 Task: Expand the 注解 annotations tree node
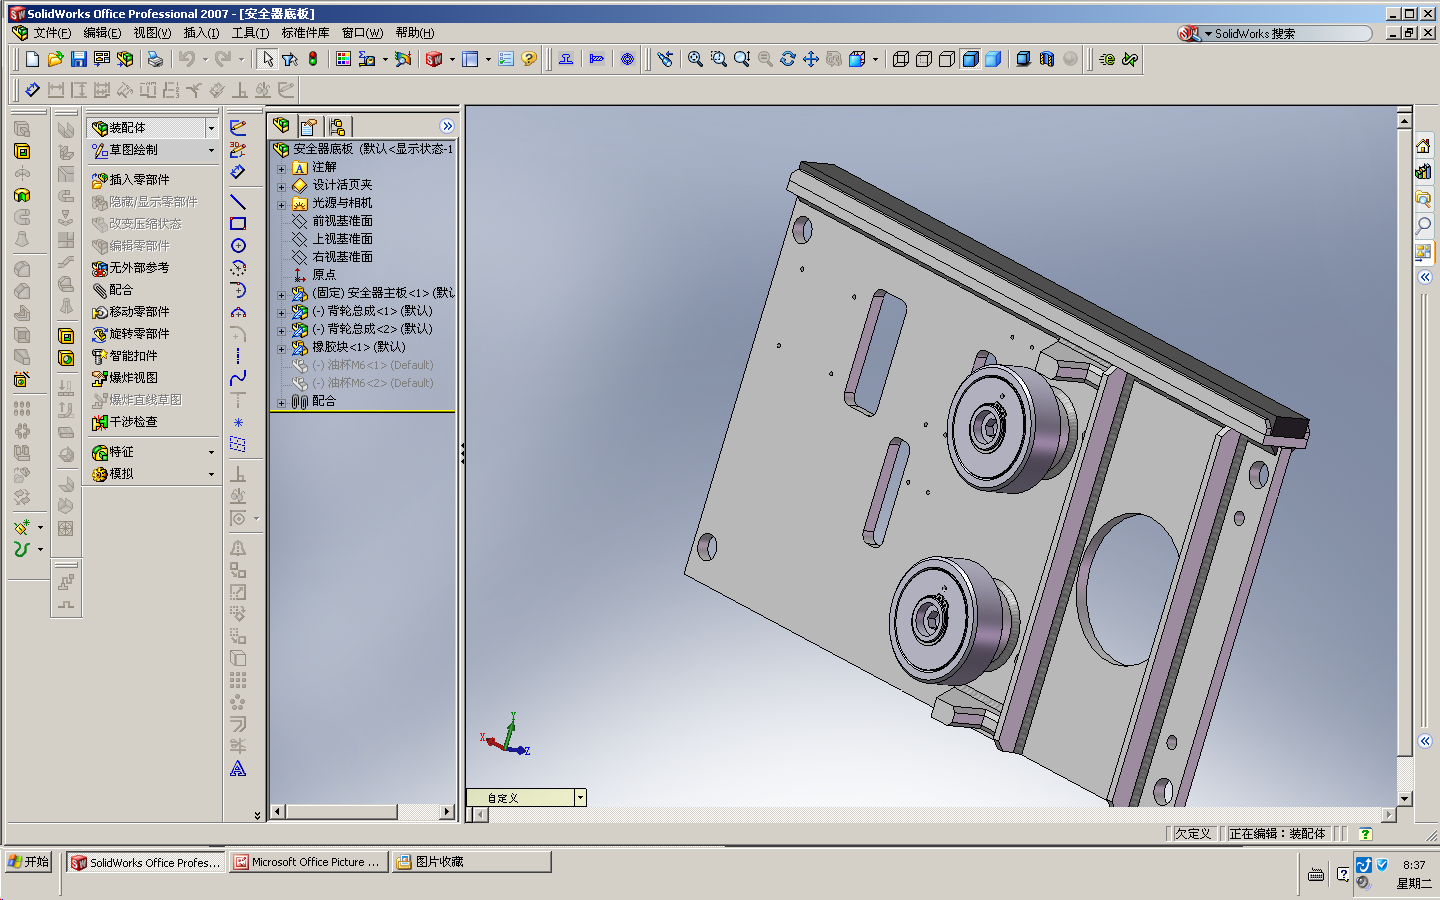pyautogui.click(x=281, y=168)
